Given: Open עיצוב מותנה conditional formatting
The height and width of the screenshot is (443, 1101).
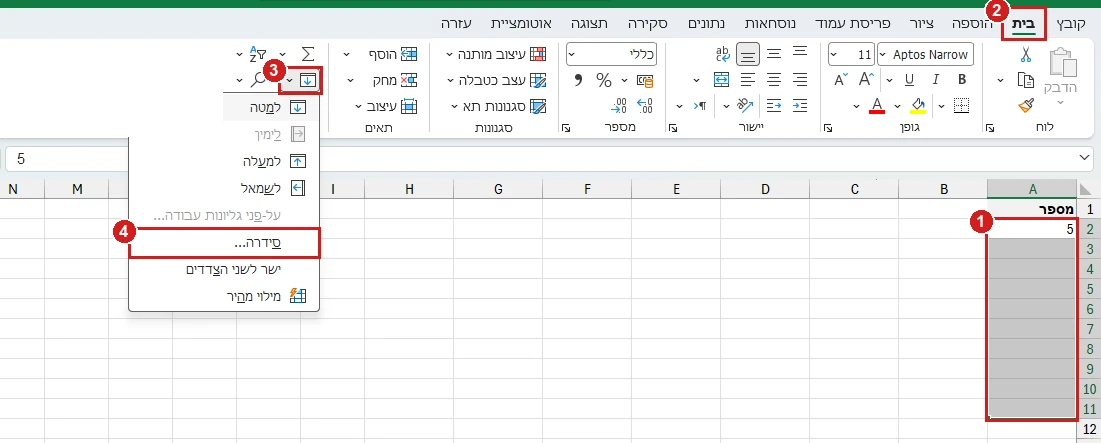Looking at the screenshot, I should click(497, 55).
